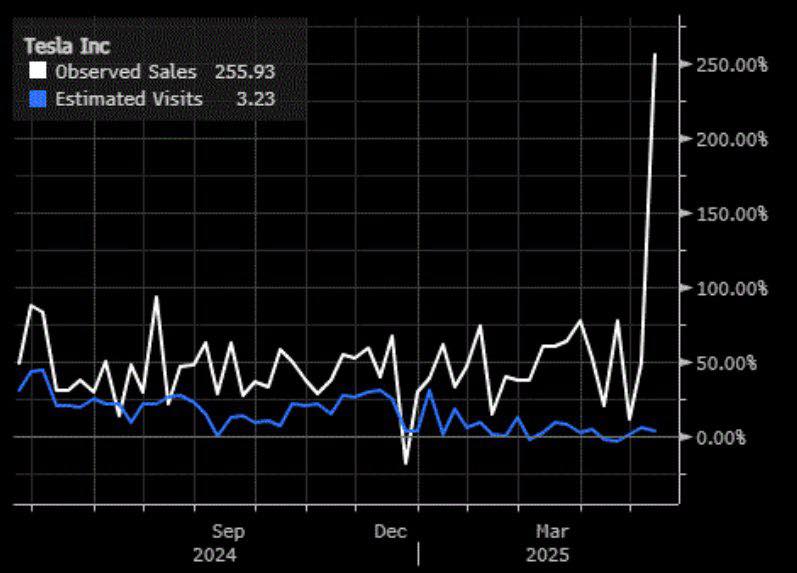Click the white line's negative dip in December
Viewport: 797px width, 573px height.
[406, 463]
